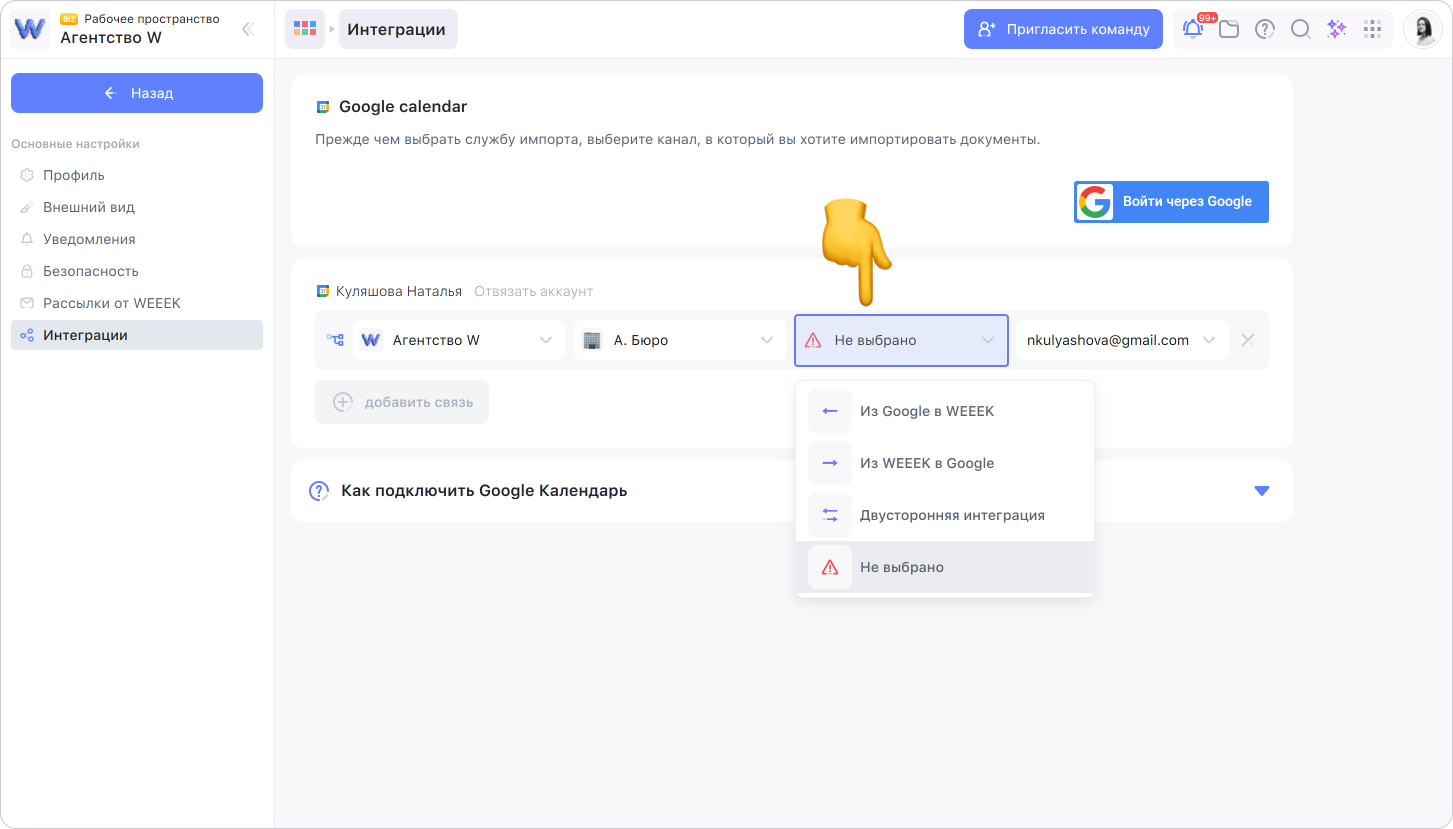Open the AI sparkles icon
Image resolution: width=1453 pixels, height=829 pixels.
pyautogui.click(x=1336, y=29)
